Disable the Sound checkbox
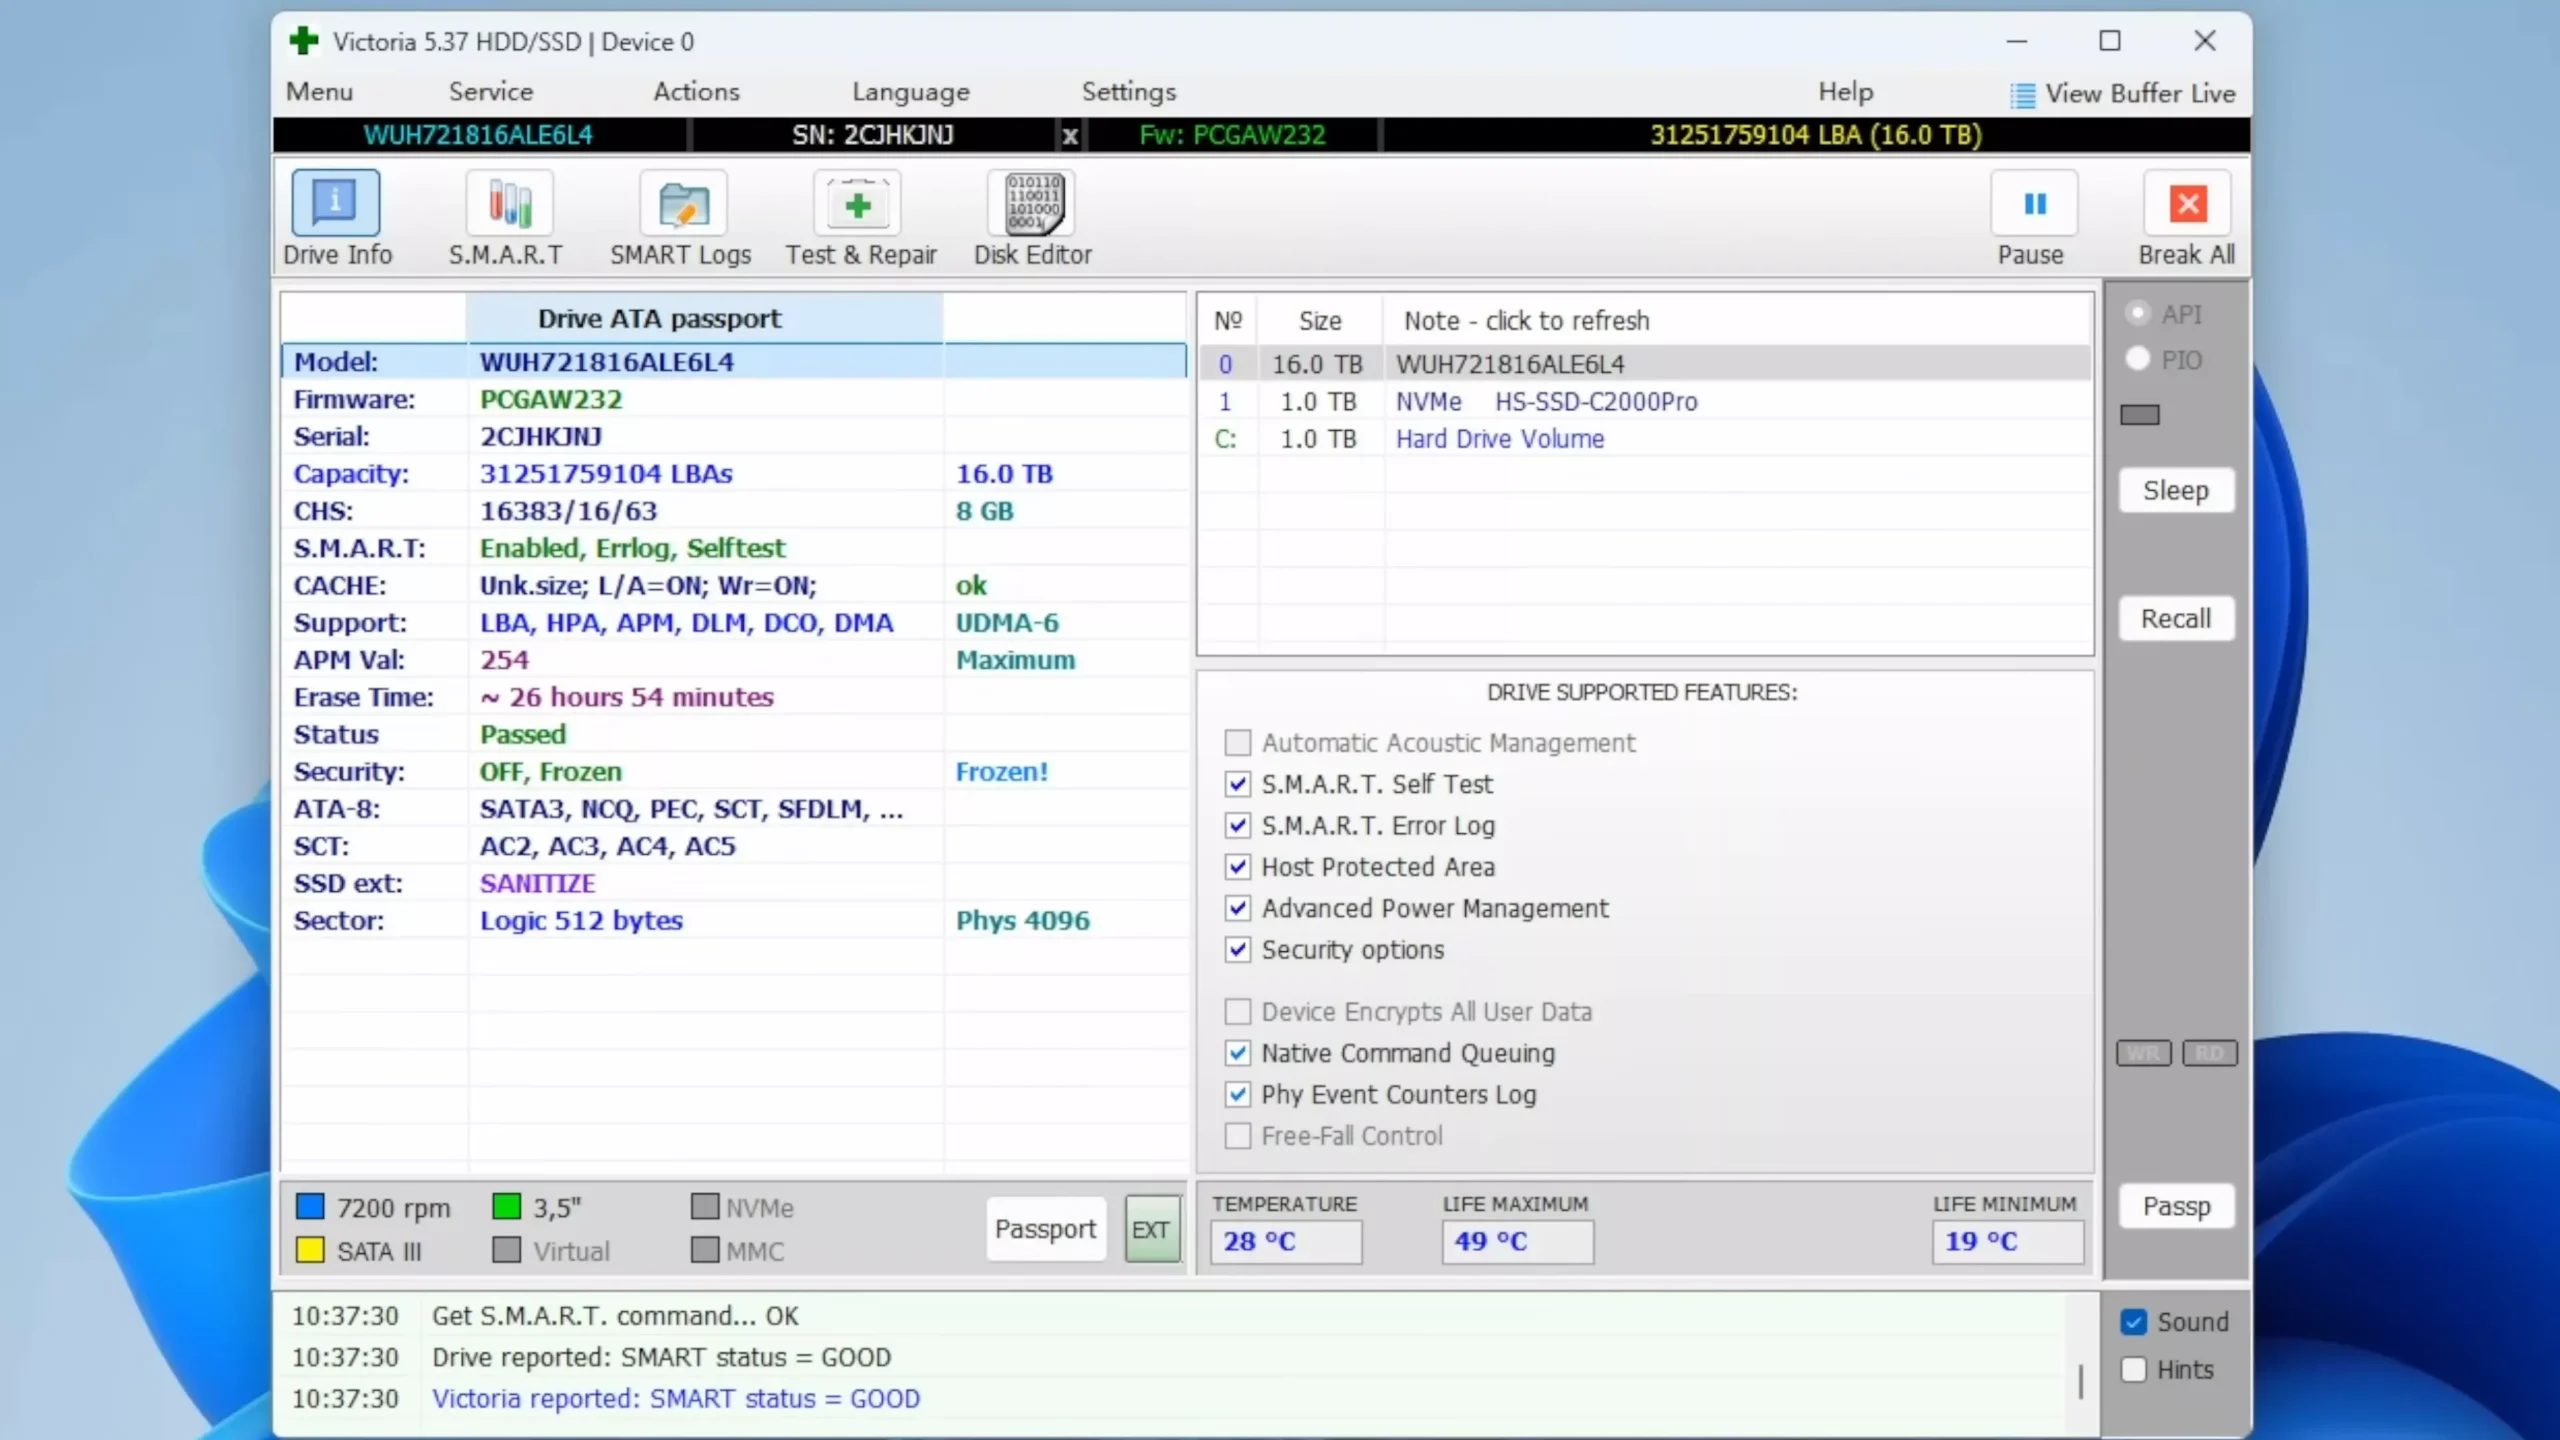This screenshot has height=1440, width=2560. coord(2133,1322)
